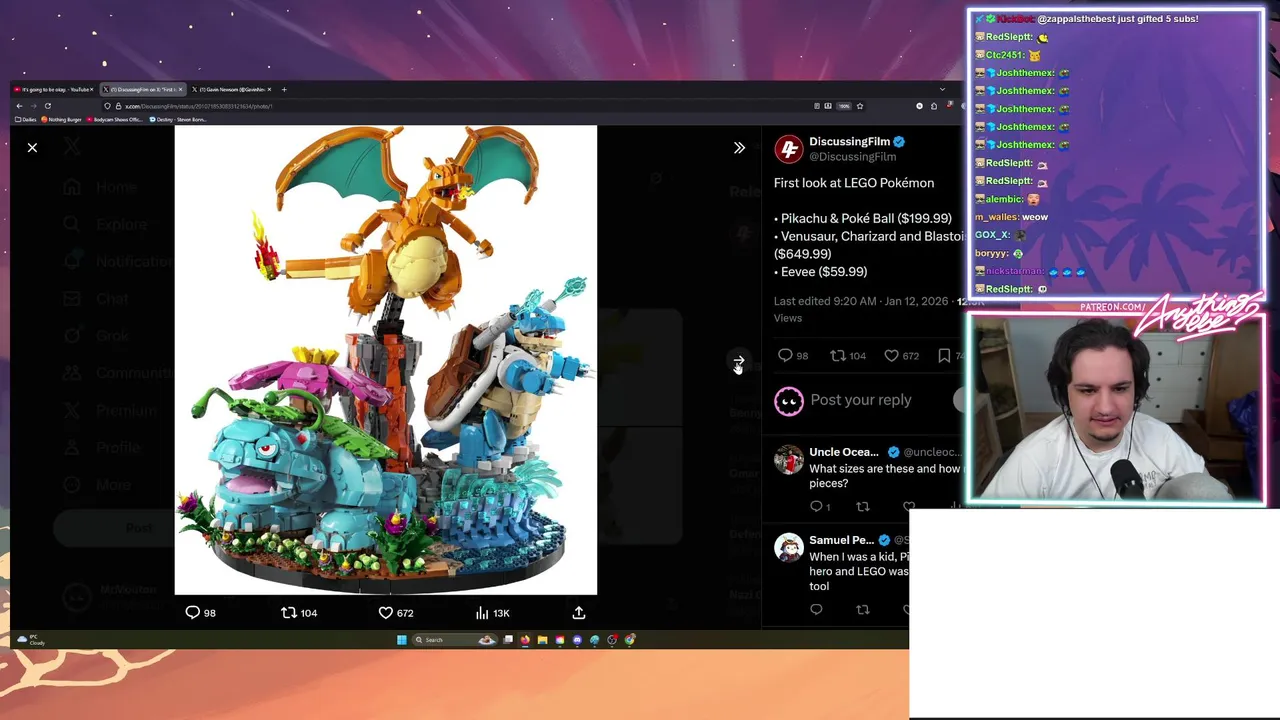Image resolution: width=1280 pixels, height=720 pixels.
Task: Open the DiscussingFilm profile avatar
Action: 789,149
